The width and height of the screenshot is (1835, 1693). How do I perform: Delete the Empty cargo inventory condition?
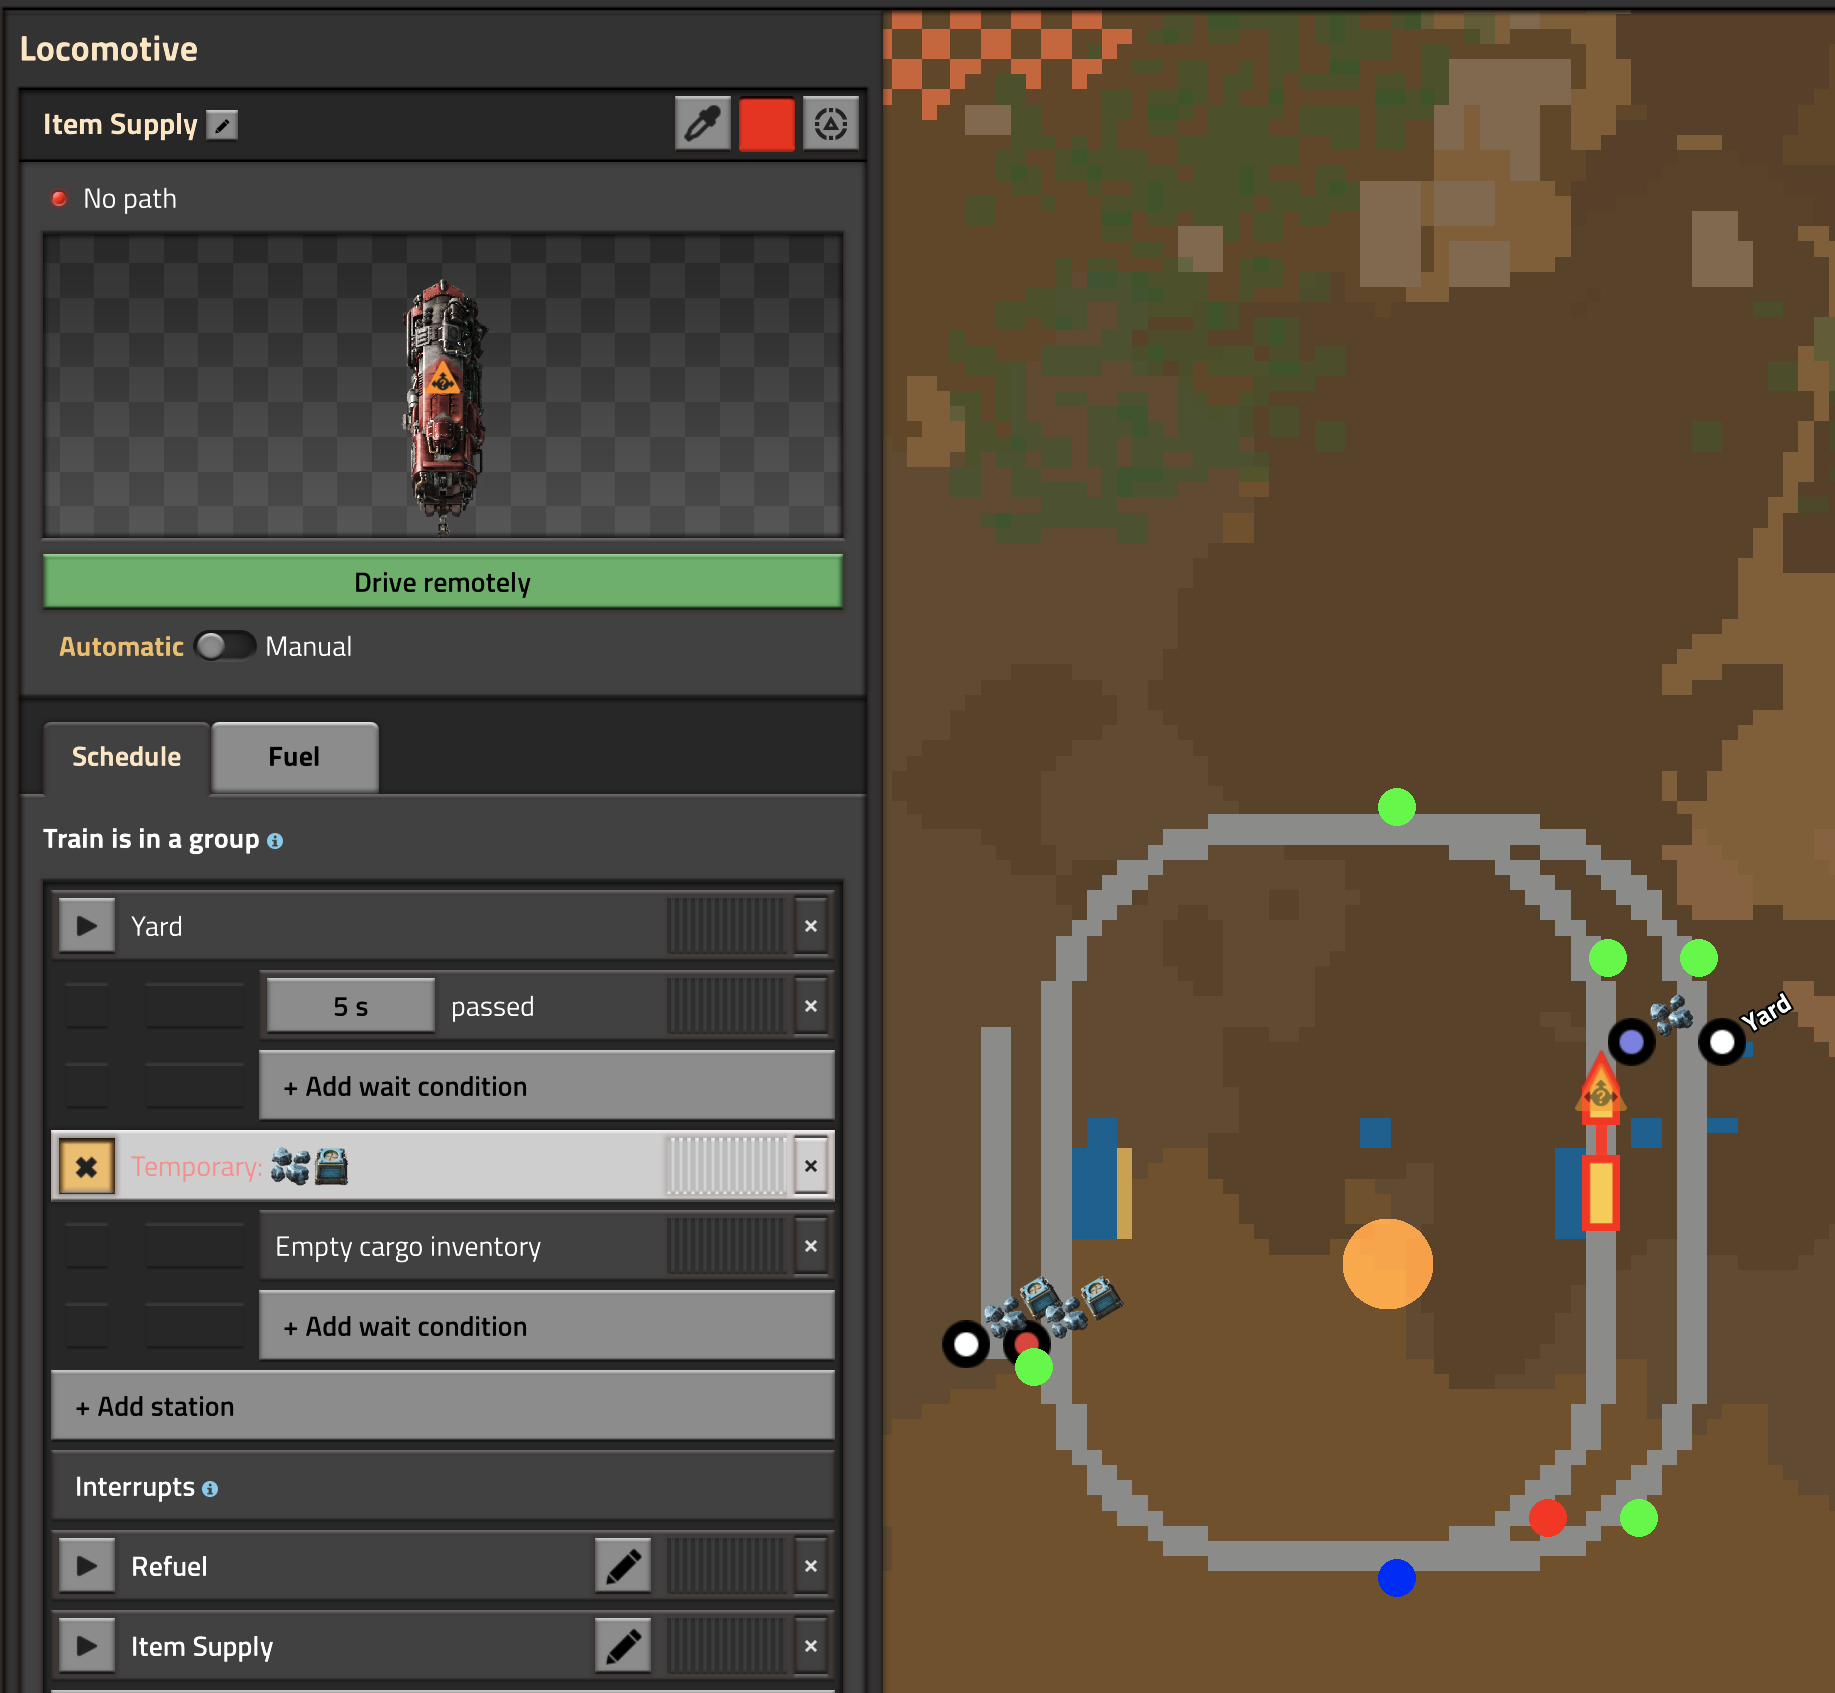click(x=811, y=1246)
